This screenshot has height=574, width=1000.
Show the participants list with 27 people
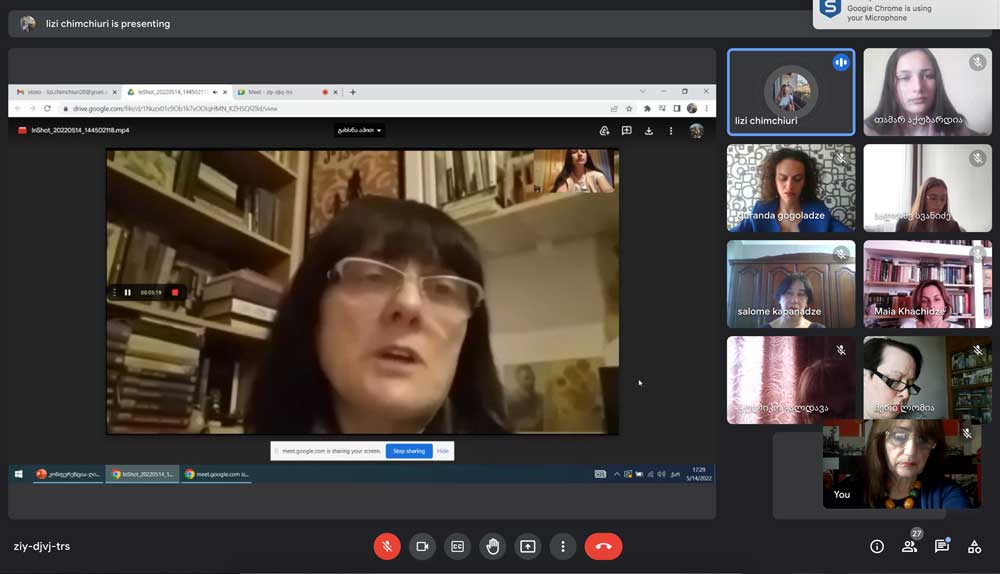click(x=909, y=546)
